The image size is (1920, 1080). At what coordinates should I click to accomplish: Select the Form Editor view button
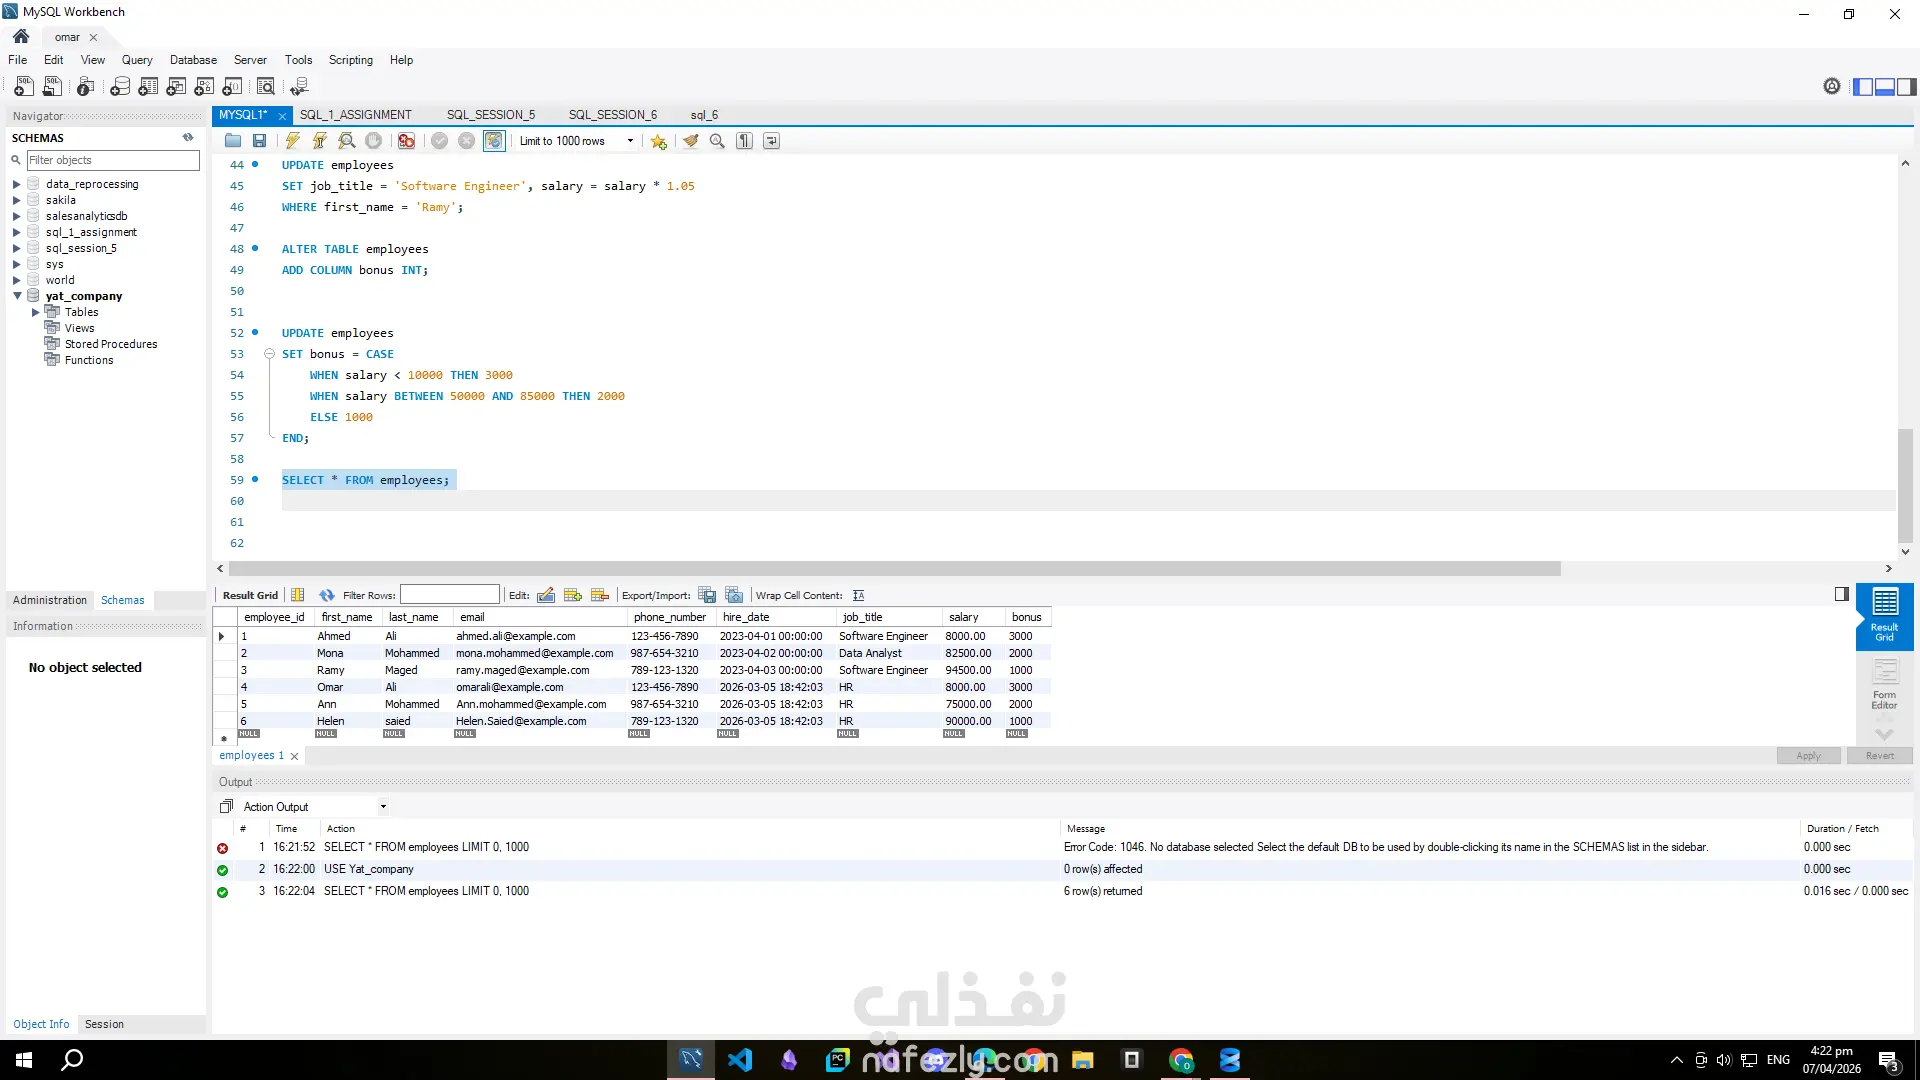1884,685
